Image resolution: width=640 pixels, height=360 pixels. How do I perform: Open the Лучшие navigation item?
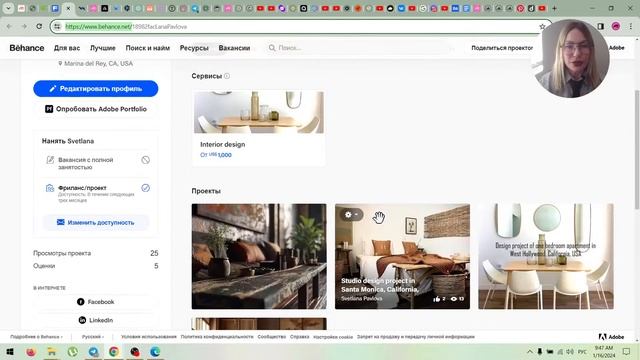[102, 48]
